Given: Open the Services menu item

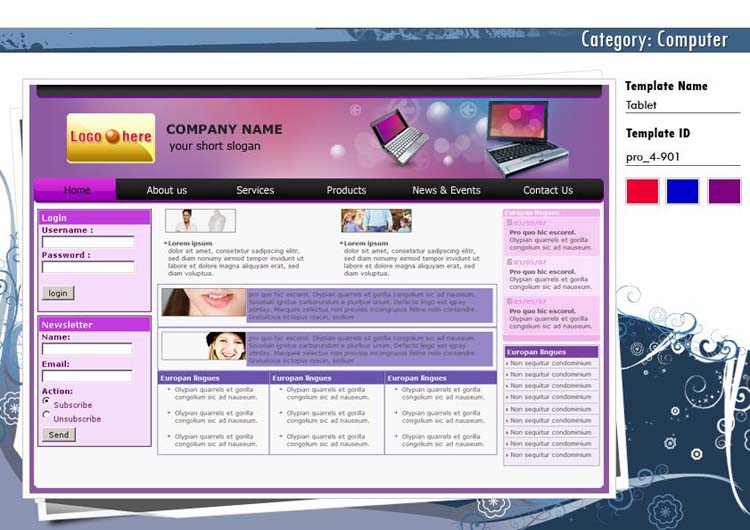Looking at the screenshot, I should click(255, 190).
